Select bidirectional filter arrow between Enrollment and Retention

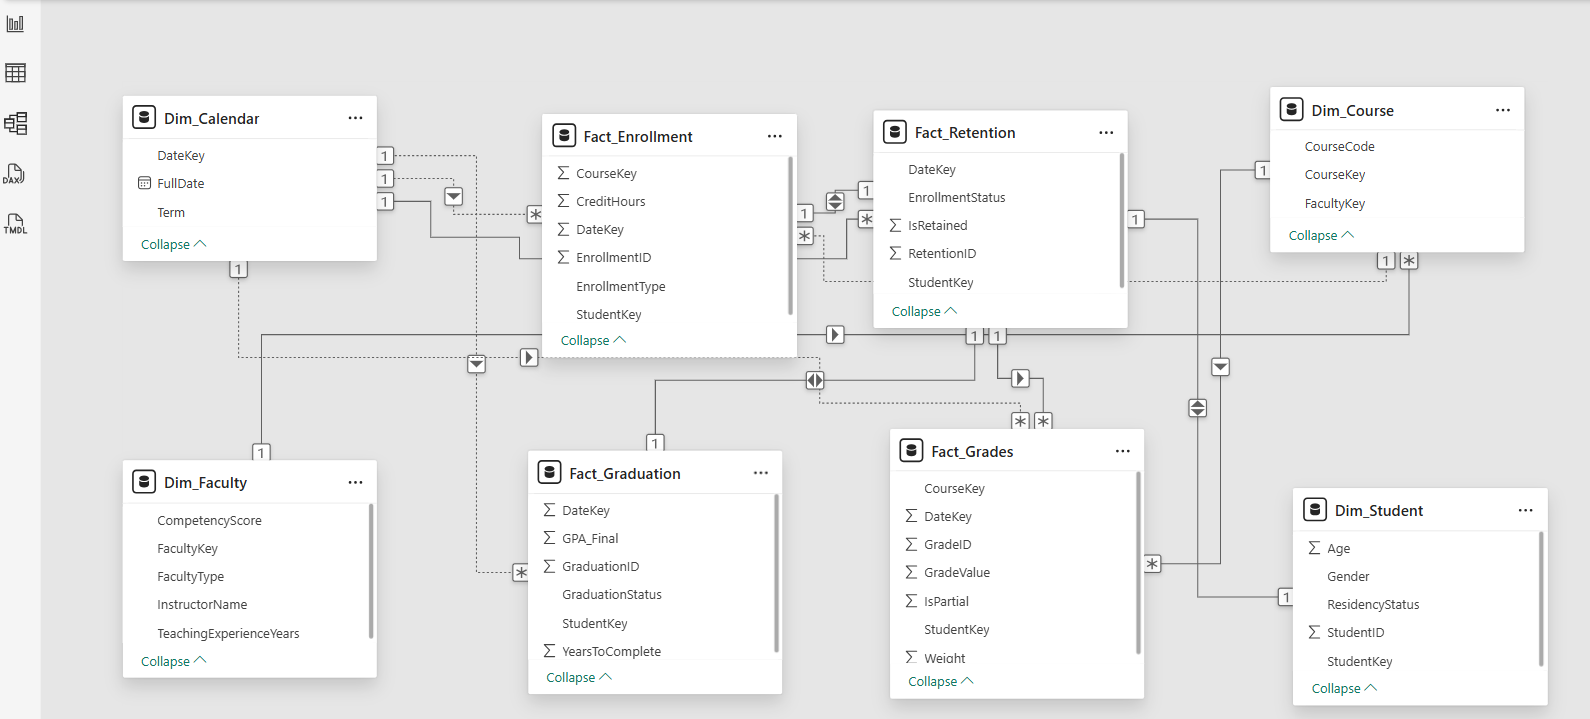coord(836,202)
